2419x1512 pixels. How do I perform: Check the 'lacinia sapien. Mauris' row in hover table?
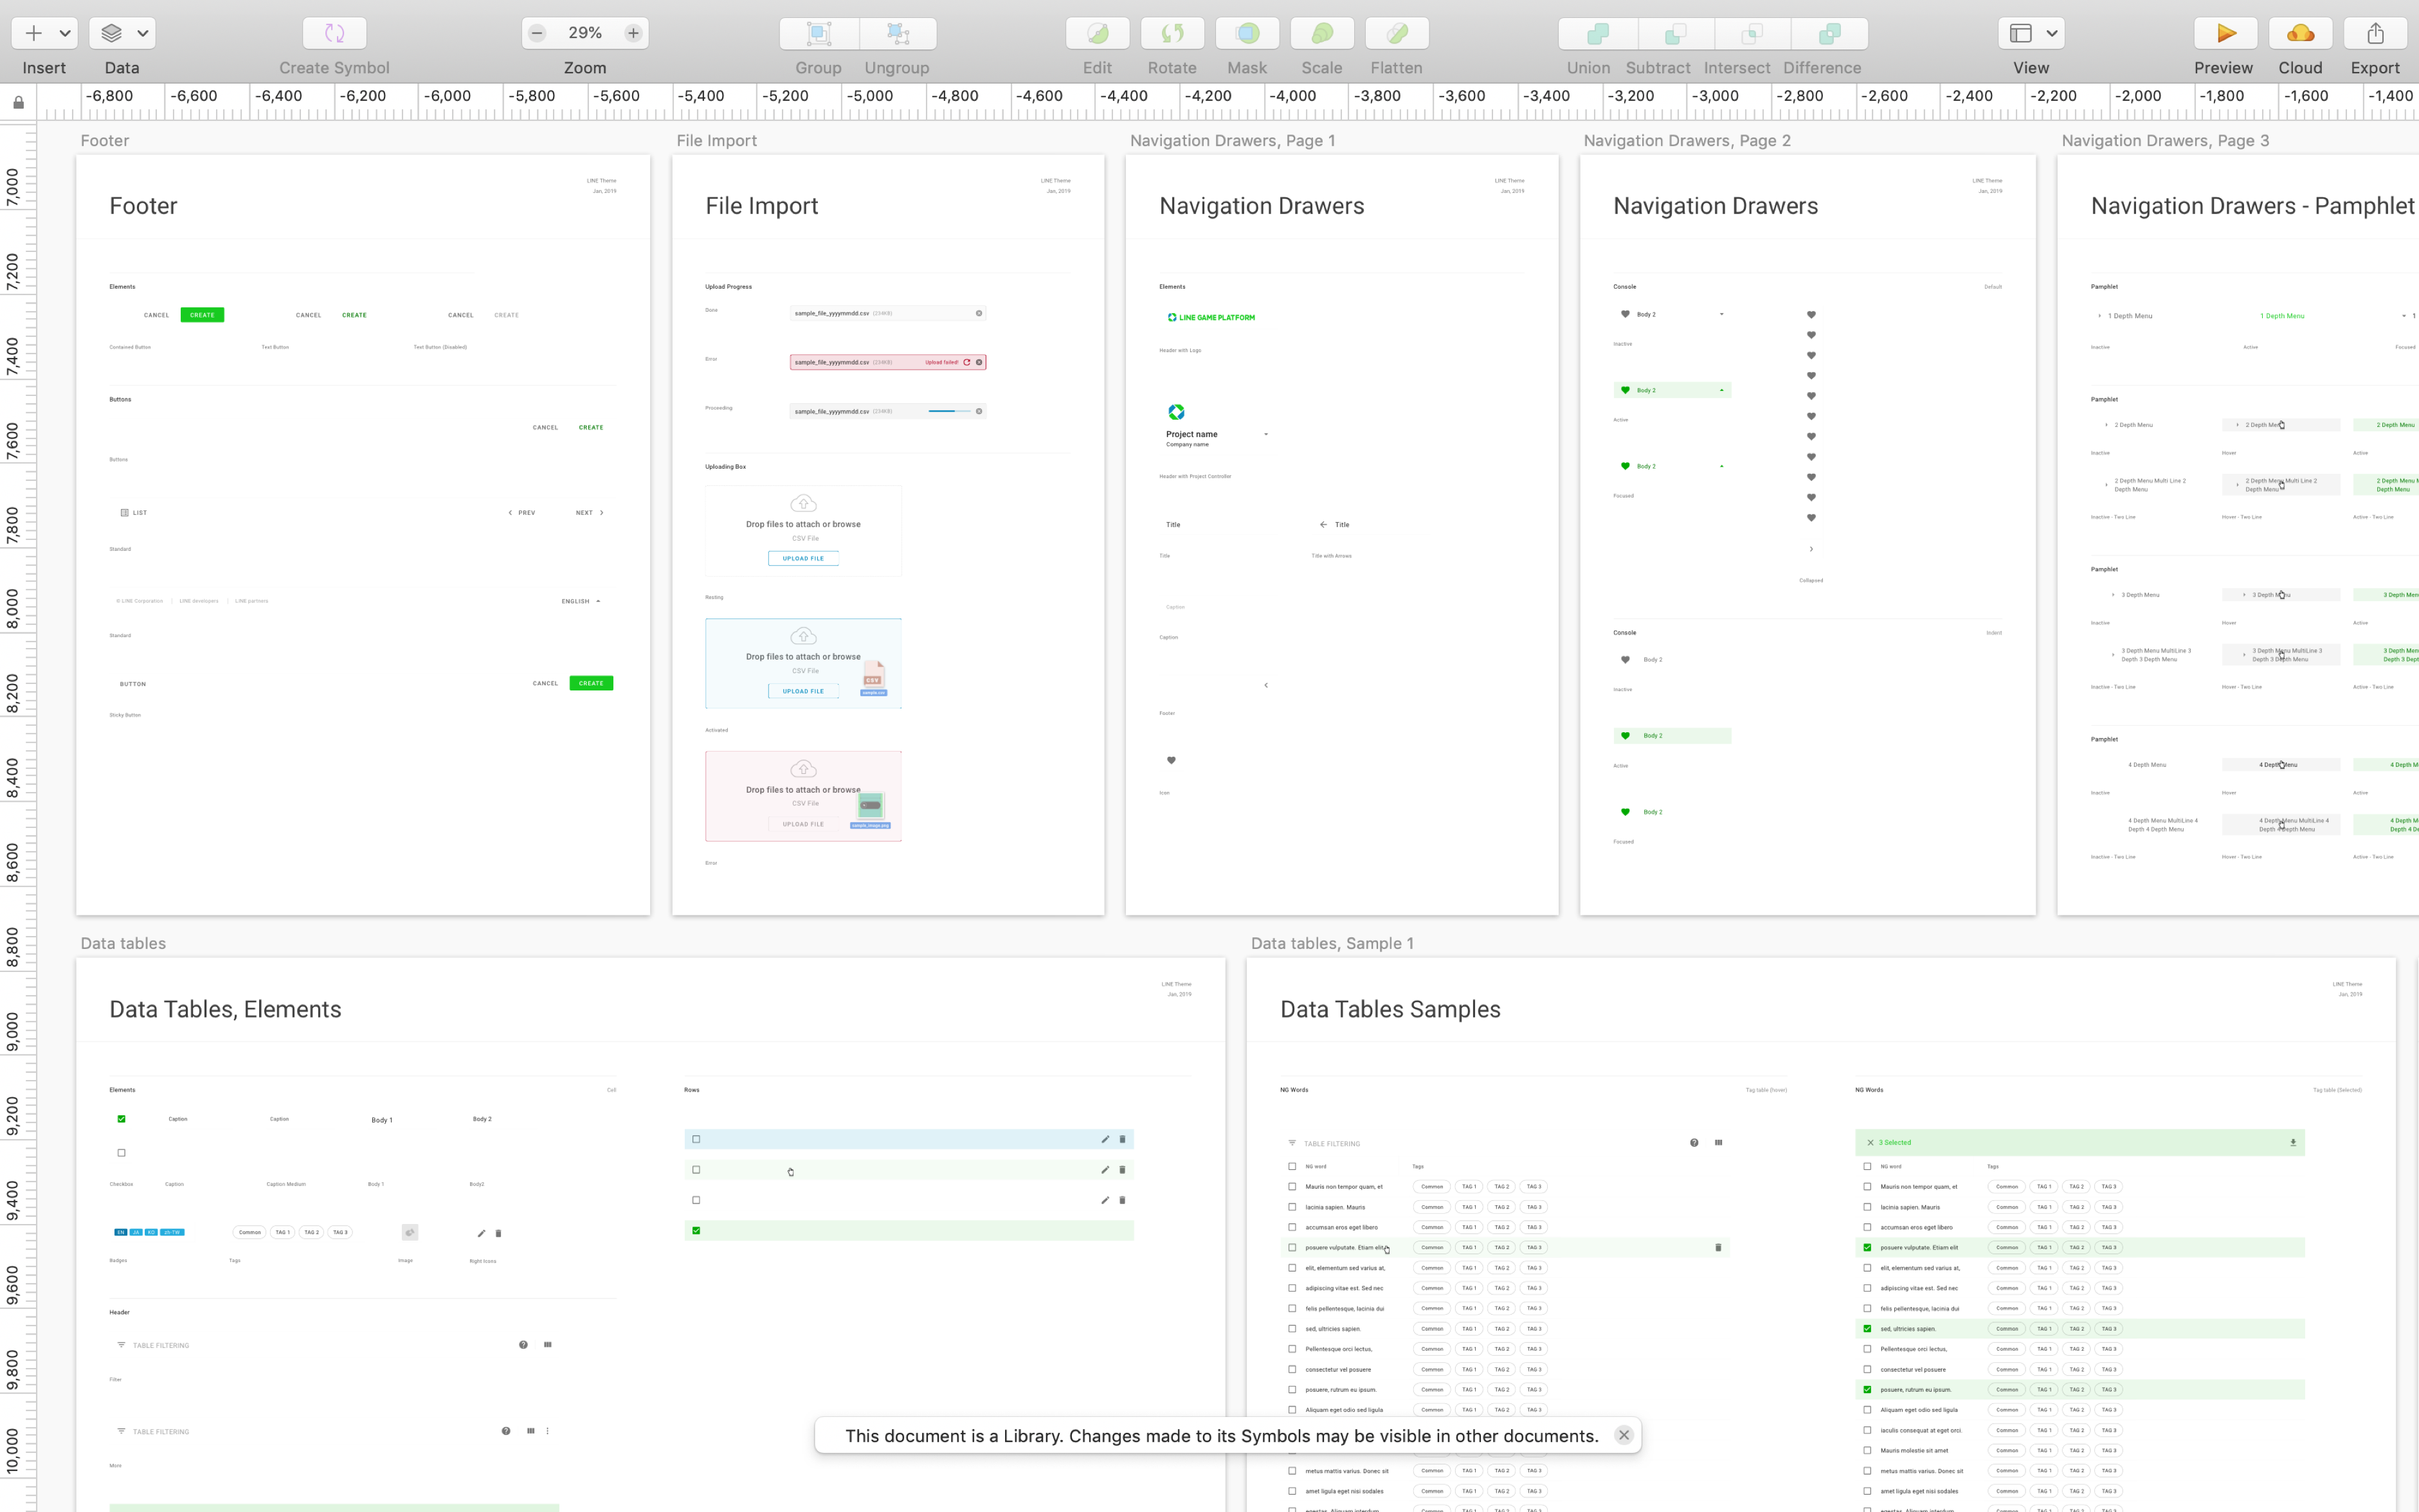pyautogui.click(x=1292, y=1207)
